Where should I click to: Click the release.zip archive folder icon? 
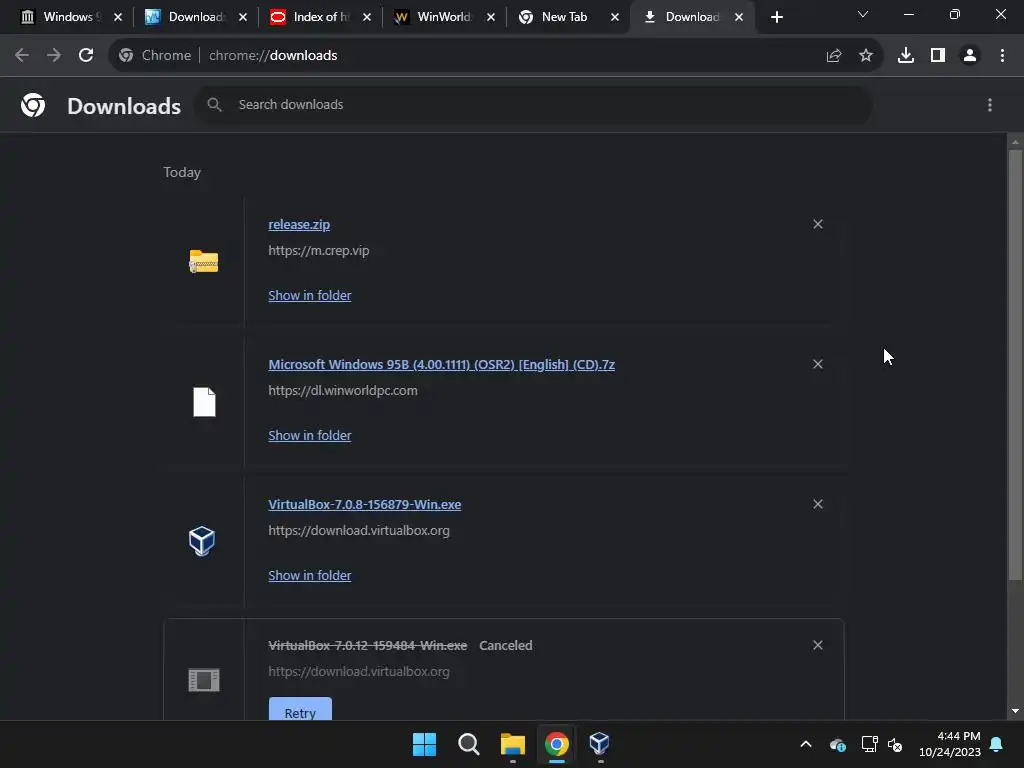[x=204, y=261]
